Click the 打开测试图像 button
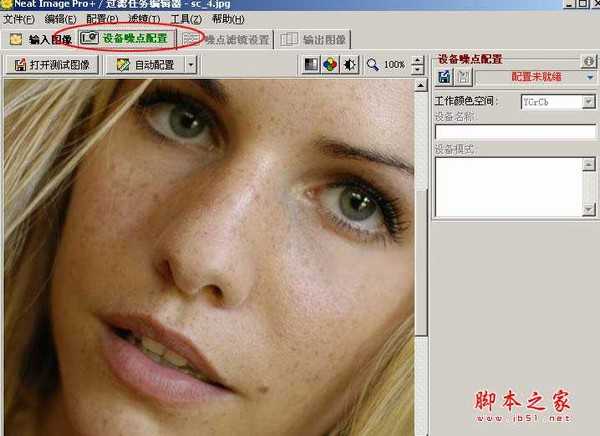 [52, 65]
